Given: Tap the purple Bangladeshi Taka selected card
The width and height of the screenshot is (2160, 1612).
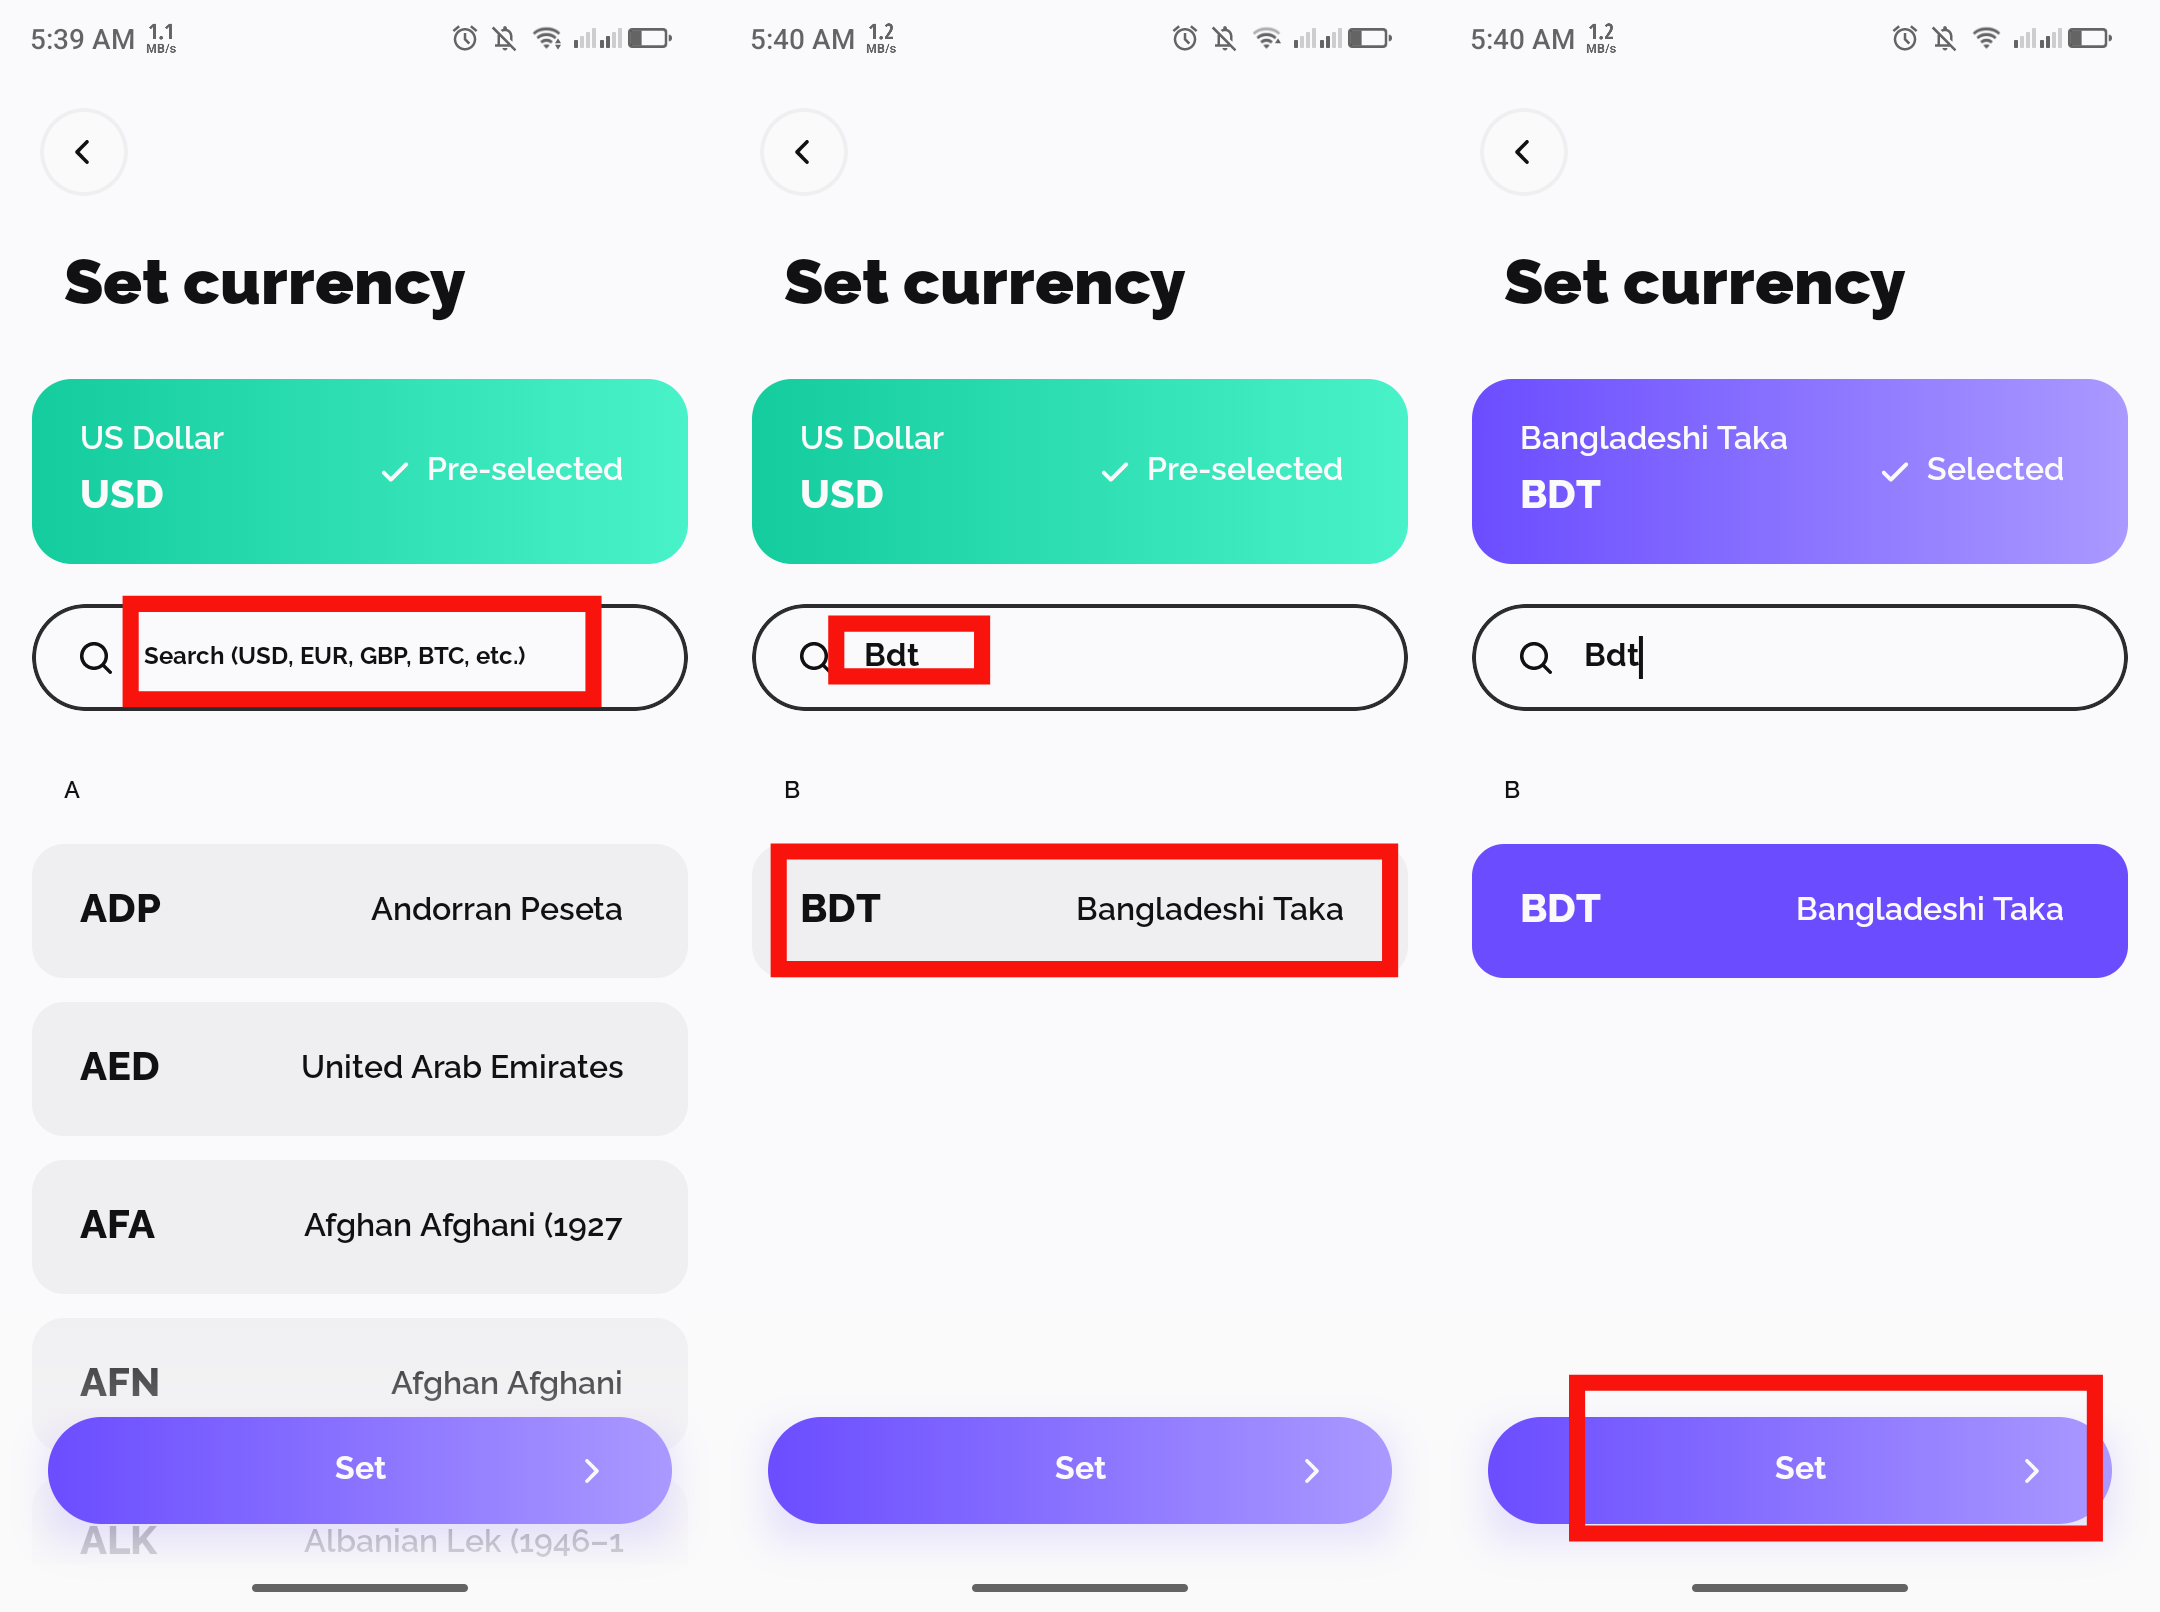Looking at the screenshot, I should pyautogui.click(x=1800, y=910).
